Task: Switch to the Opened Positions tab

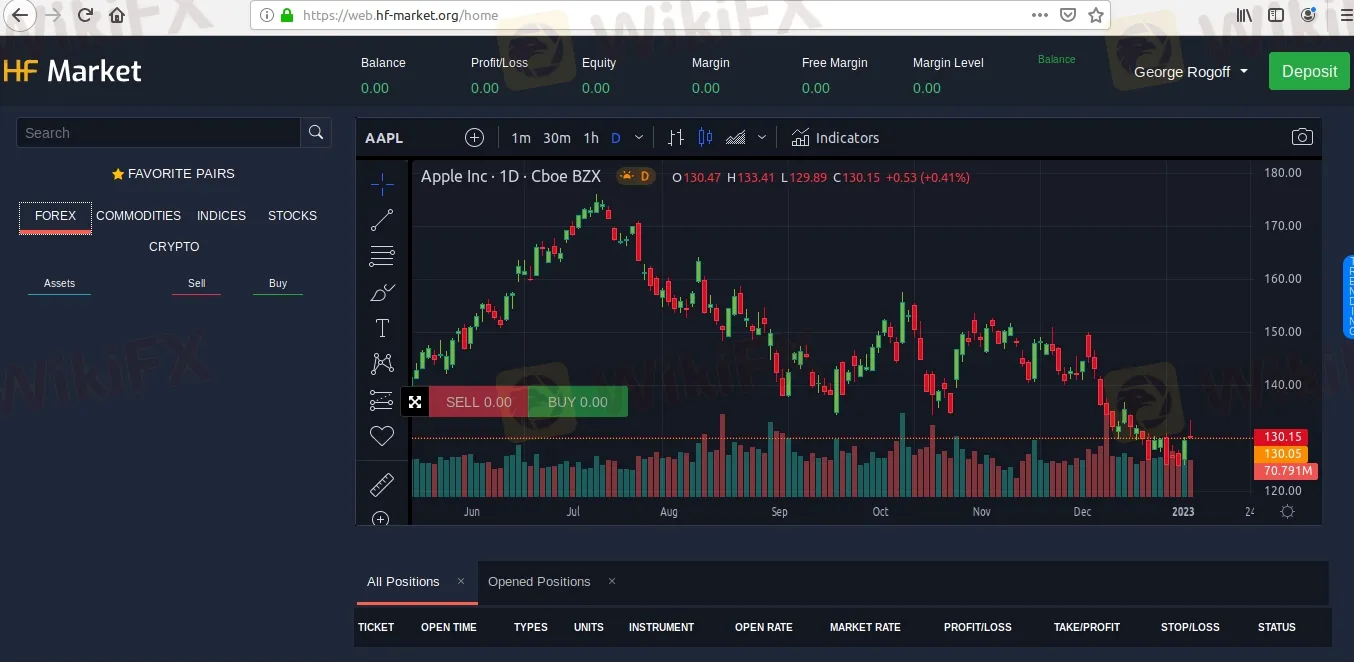Action: click(x=539, y=582)
